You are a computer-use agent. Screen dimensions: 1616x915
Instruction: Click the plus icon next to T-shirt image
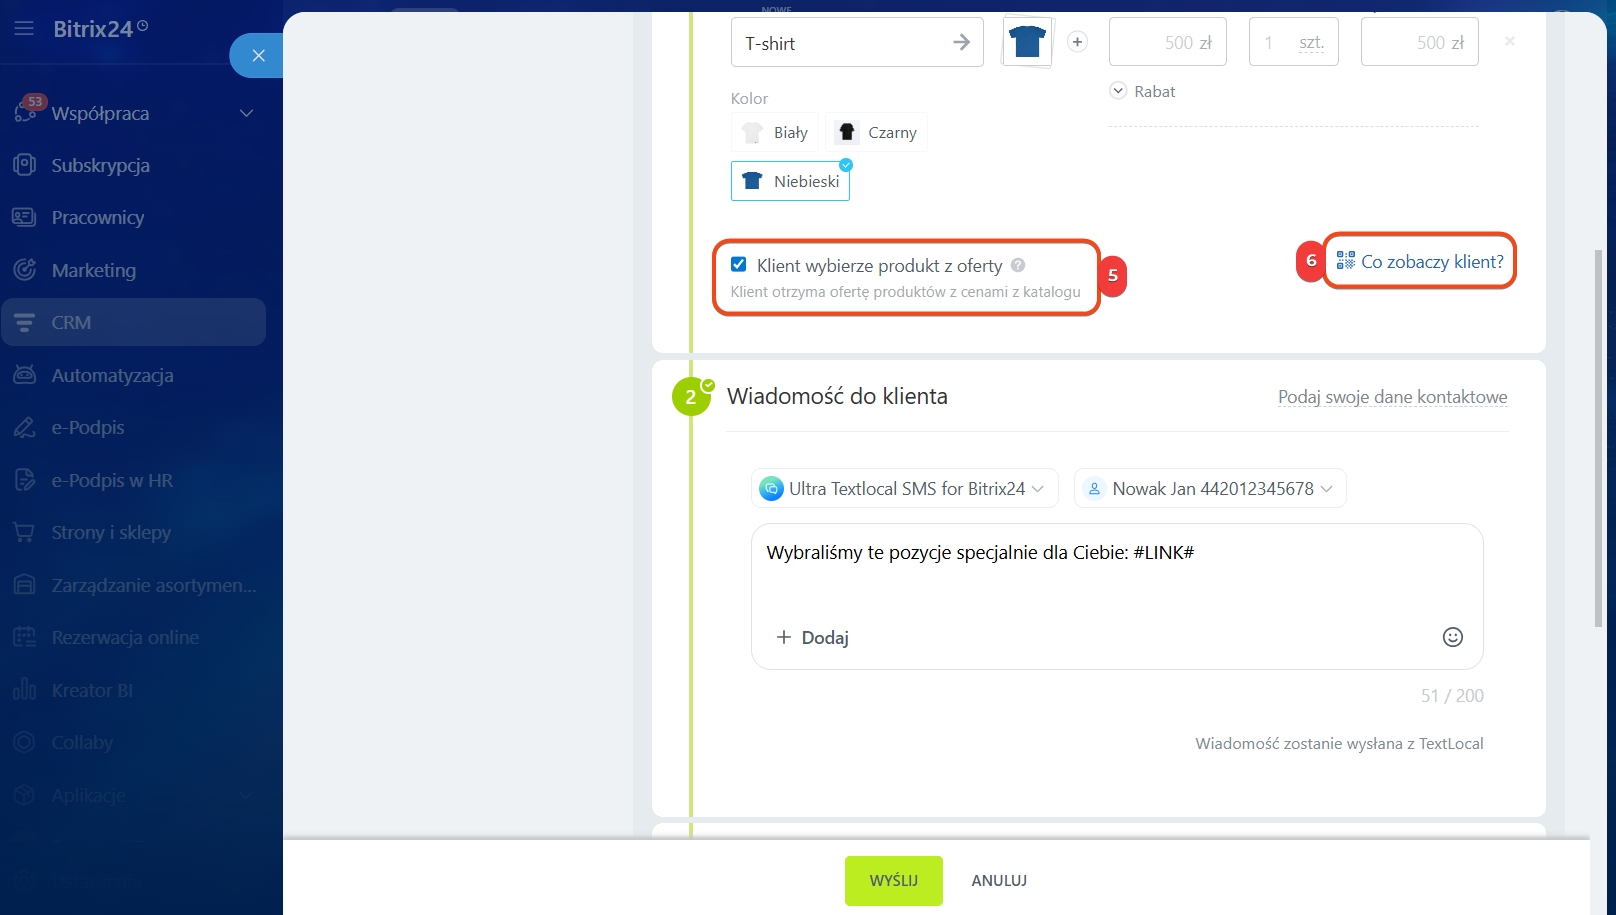[1077, 42]
